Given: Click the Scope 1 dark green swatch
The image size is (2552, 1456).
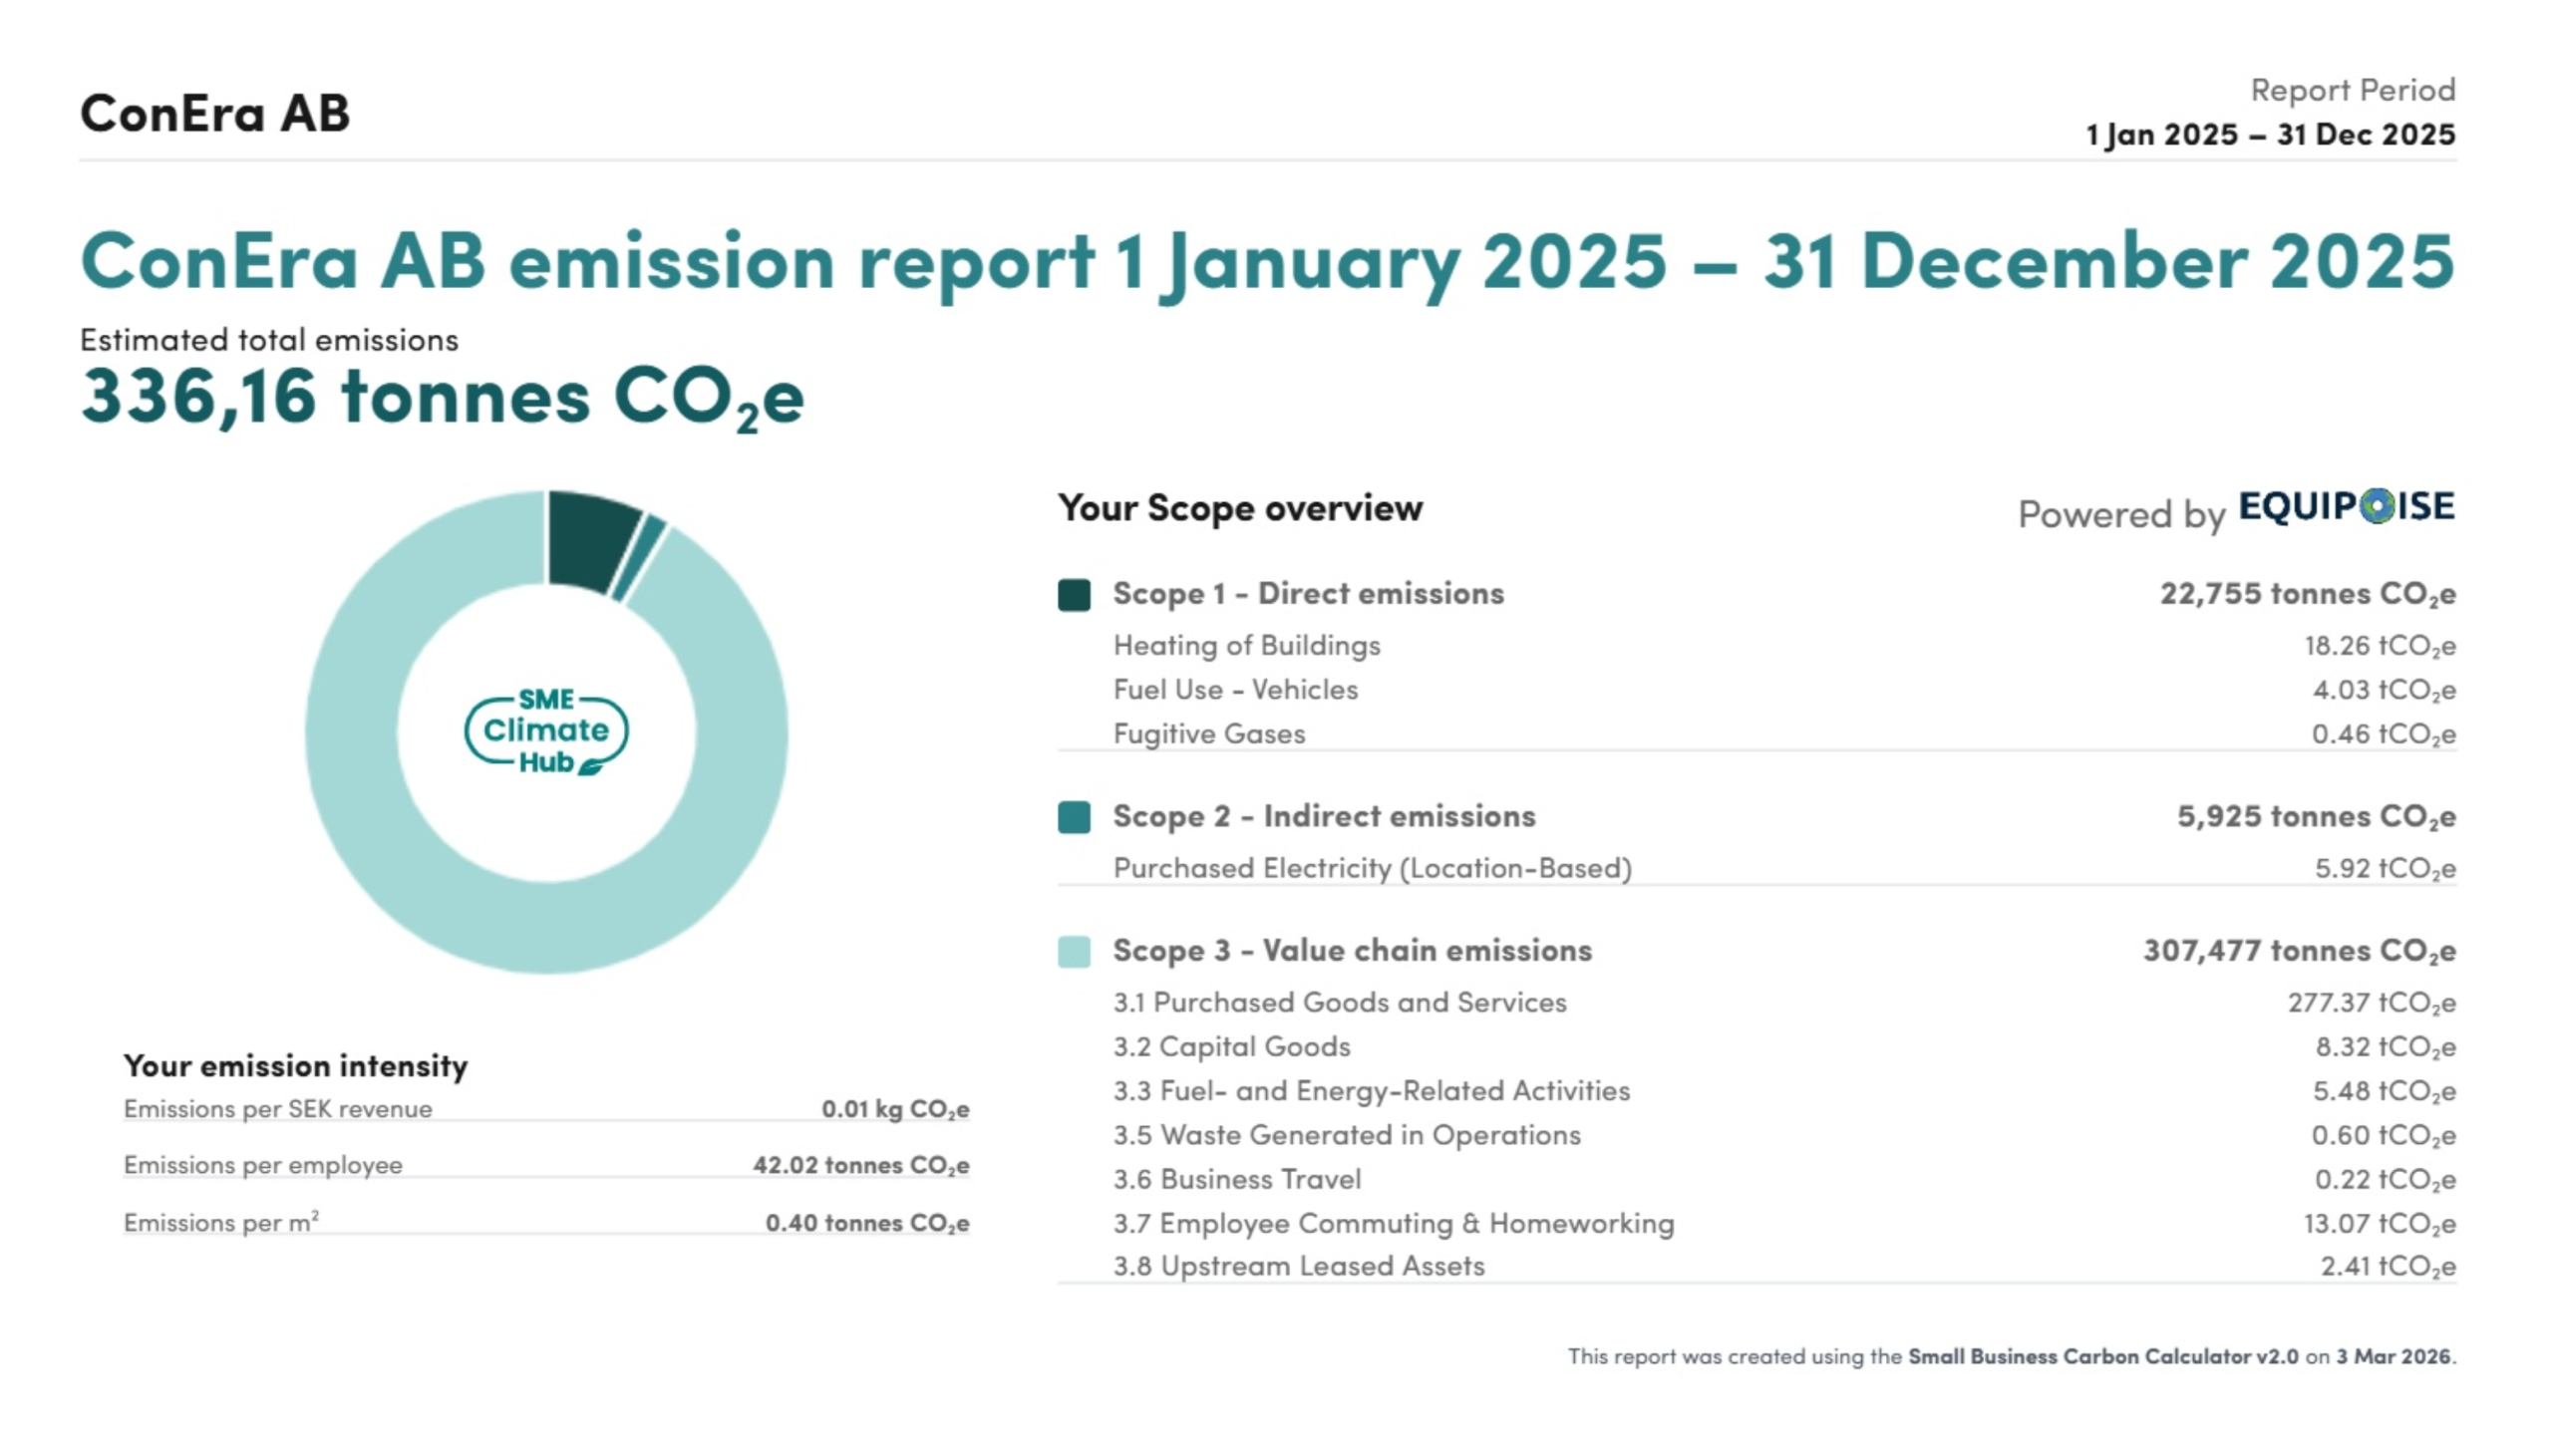Looking at the screenshot, I should pyautogui.click(x=1073, y=594).
